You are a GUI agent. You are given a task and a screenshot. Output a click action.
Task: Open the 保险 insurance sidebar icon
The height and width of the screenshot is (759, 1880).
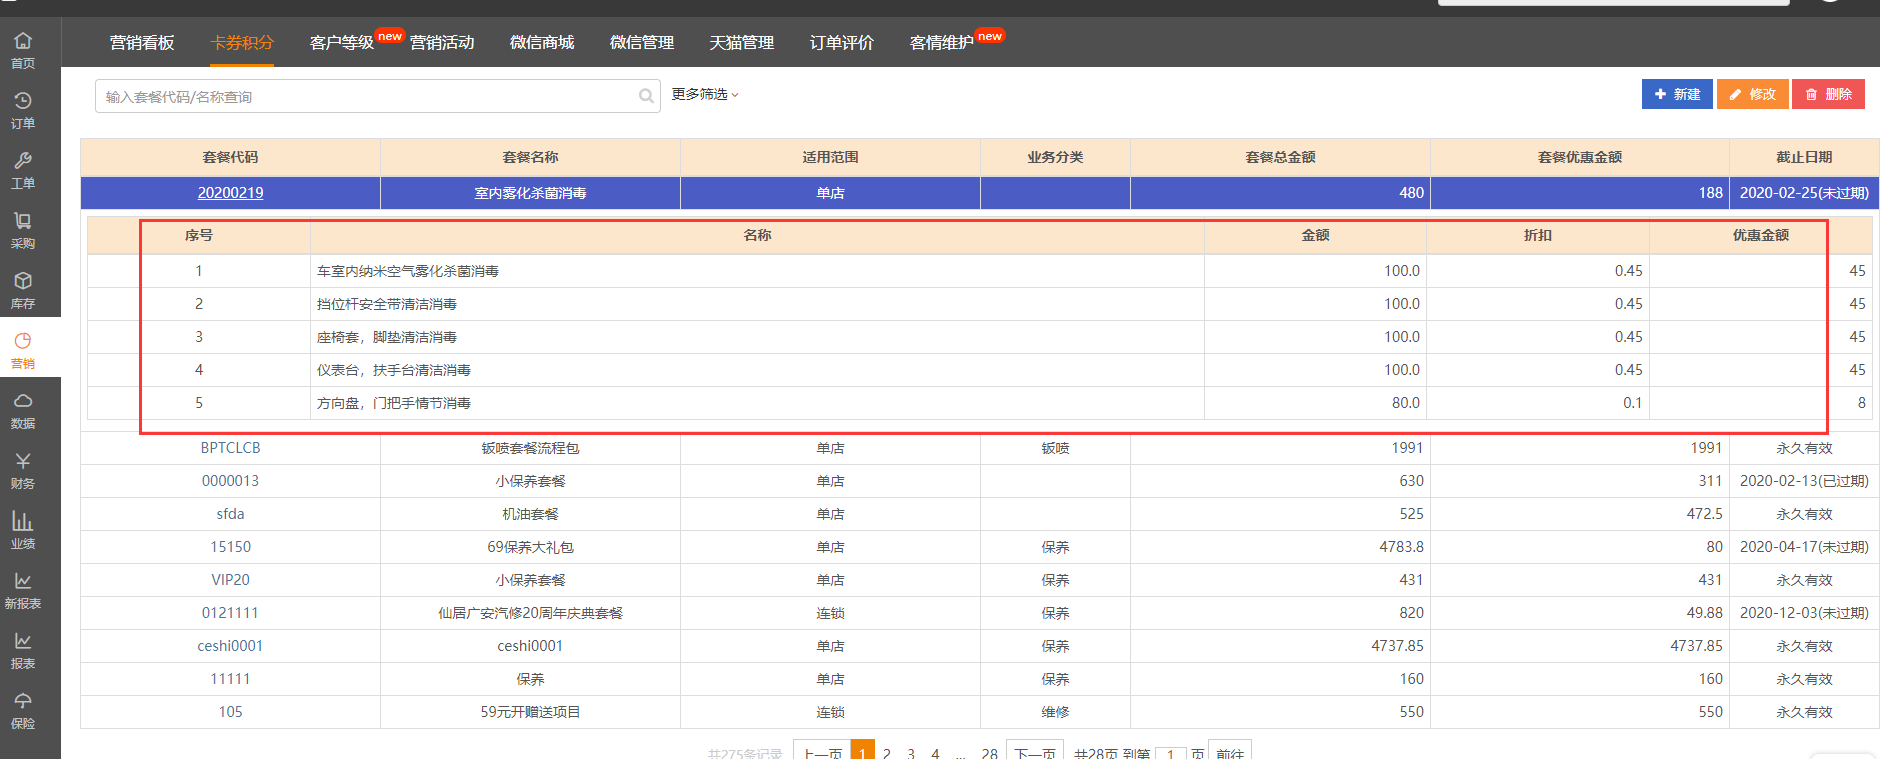(x=23, y=709)
